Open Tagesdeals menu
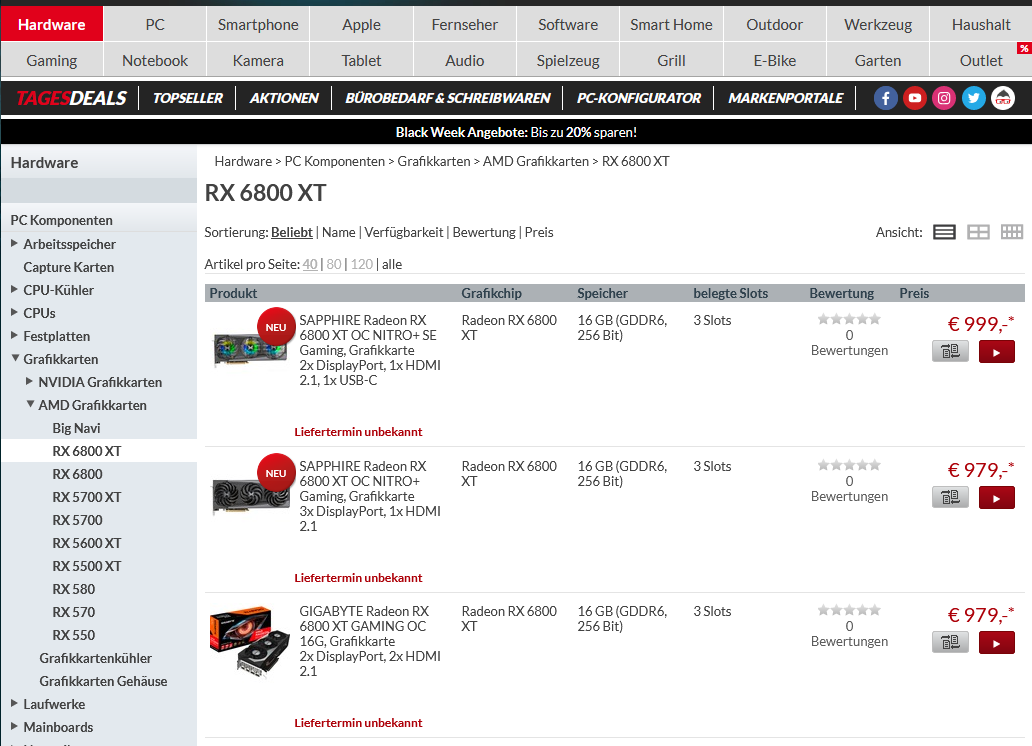Image resolution: width=1032 pixels, height=746 pixels. (71, 99)
